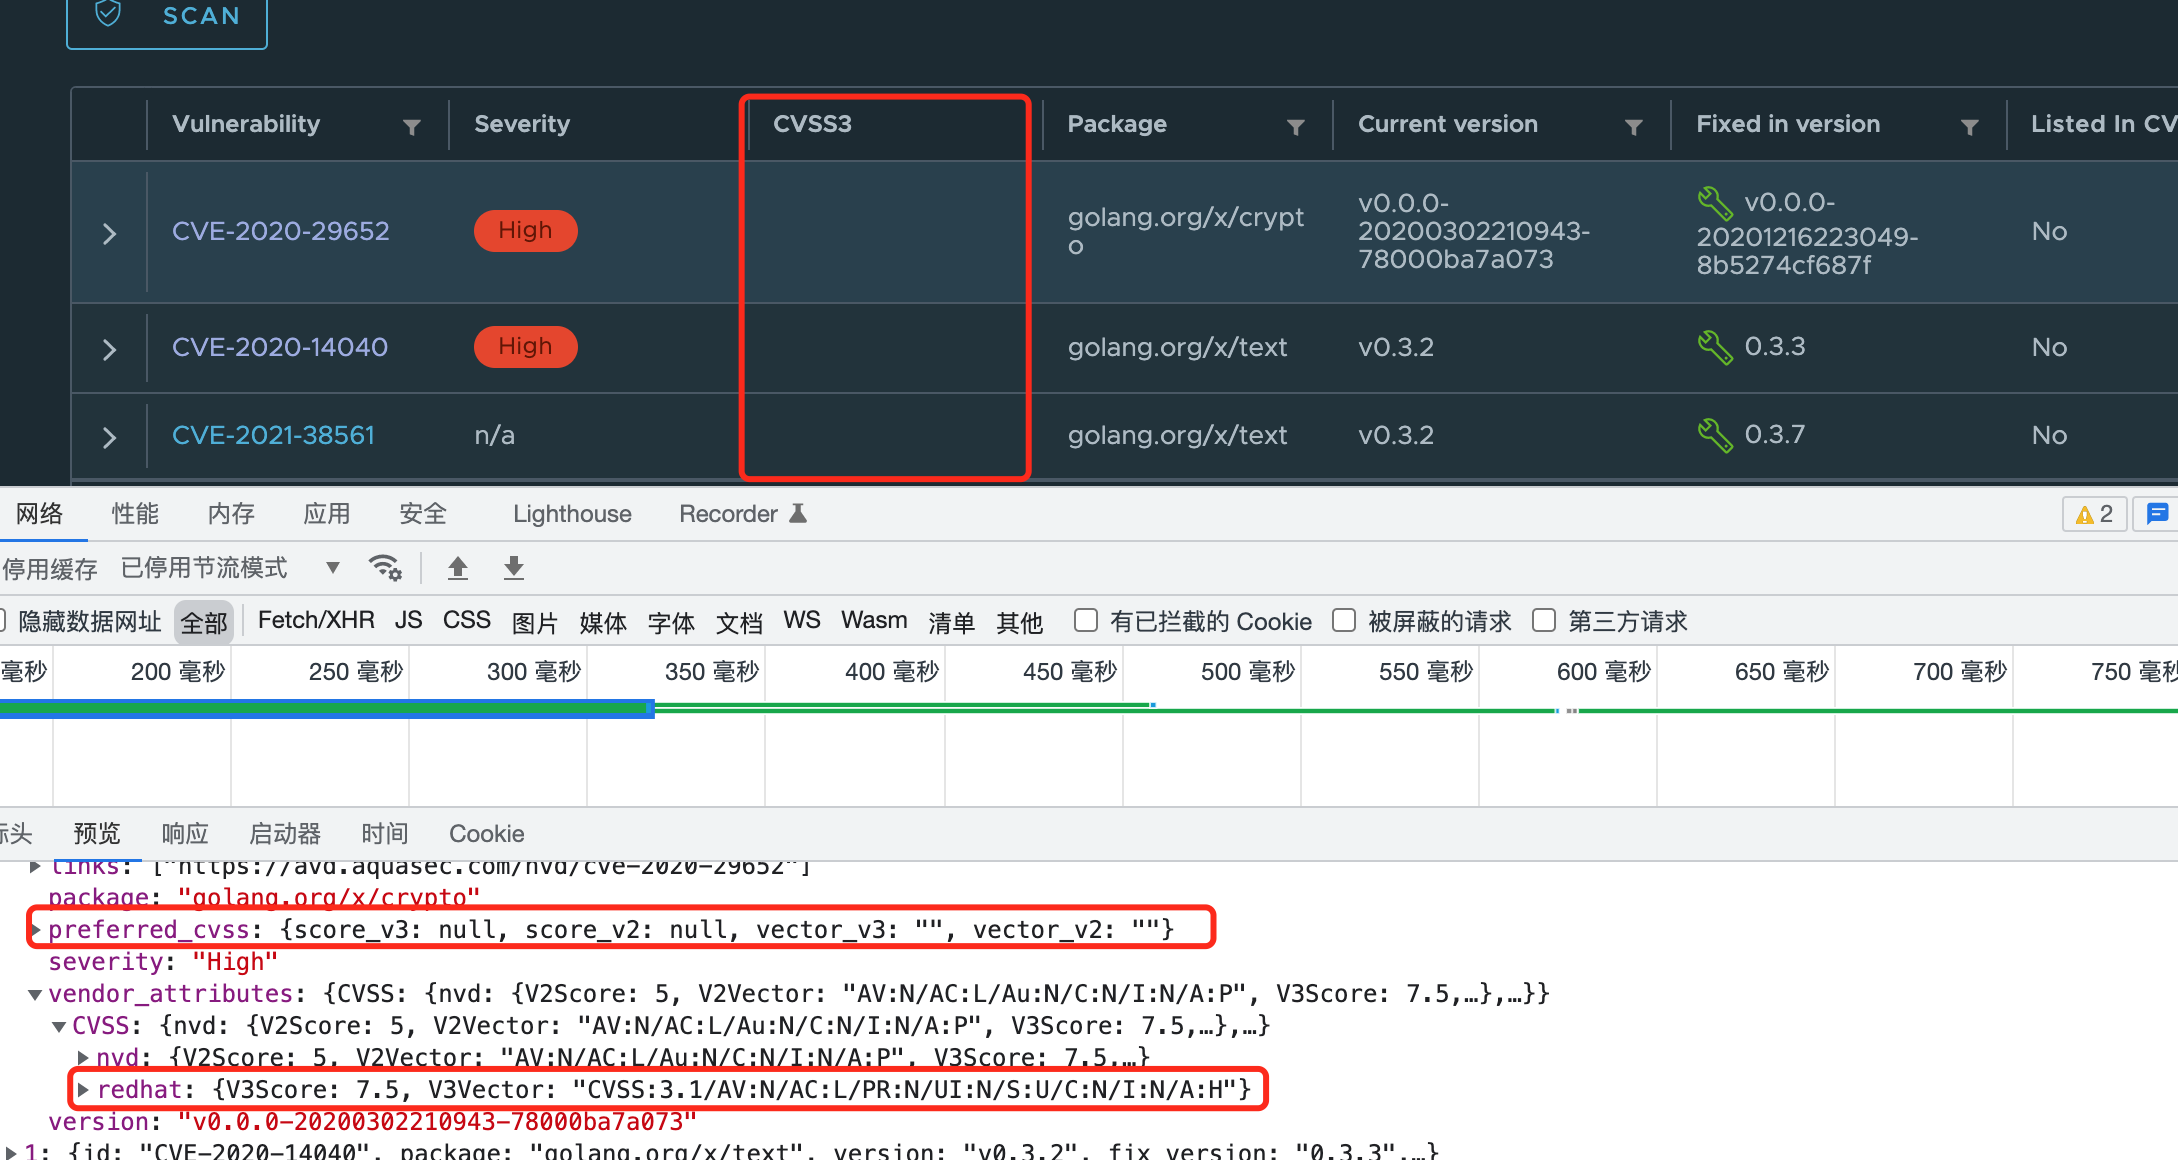Expand the CVE-2020-29652 row details
Screen dimensions: 2178x1160
click(108, 232)
